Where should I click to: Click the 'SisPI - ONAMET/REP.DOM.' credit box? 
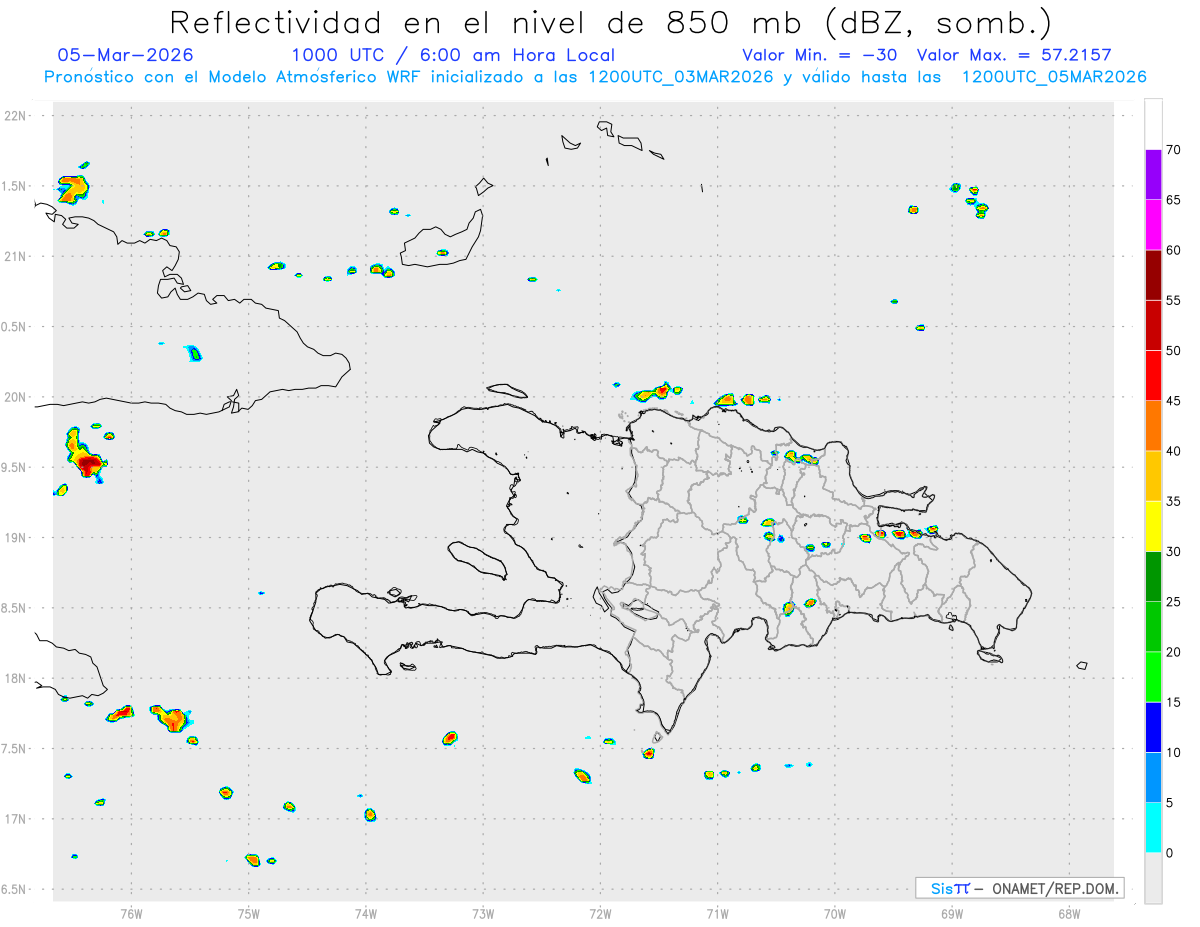pyautogui.click(x=1019, y=888)
